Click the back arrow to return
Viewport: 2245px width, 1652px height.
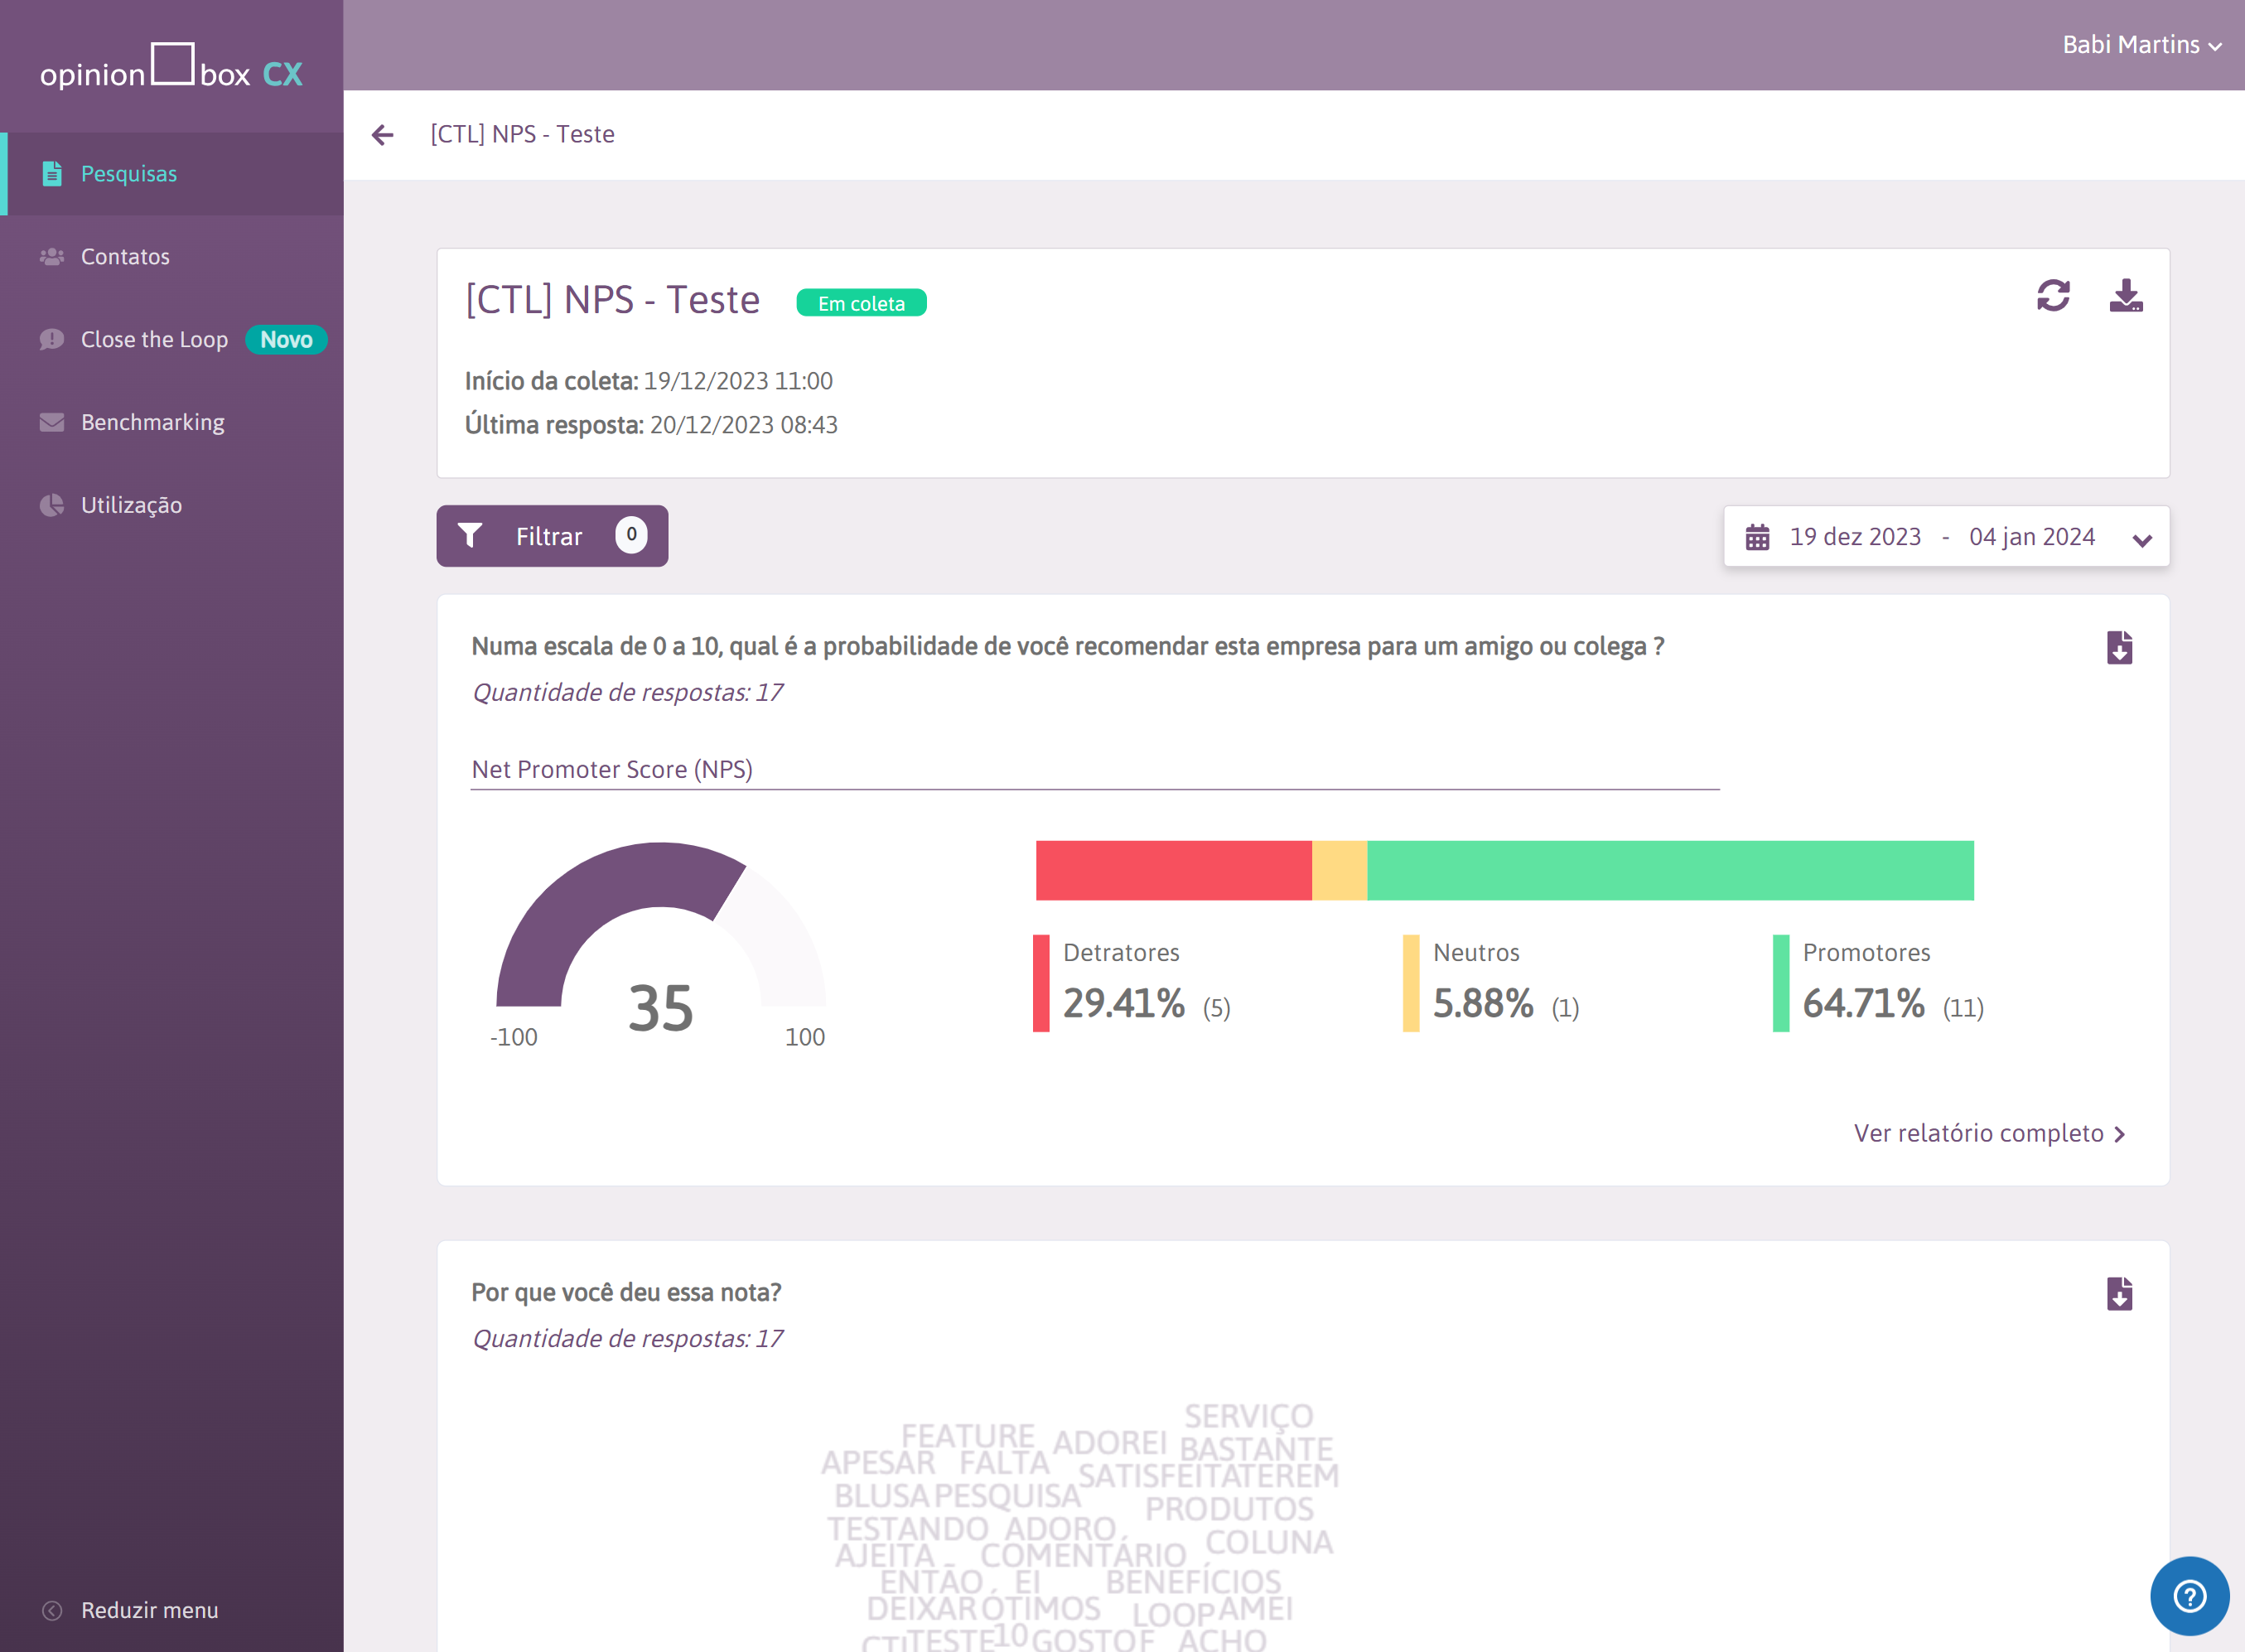[x=382, y=133]
